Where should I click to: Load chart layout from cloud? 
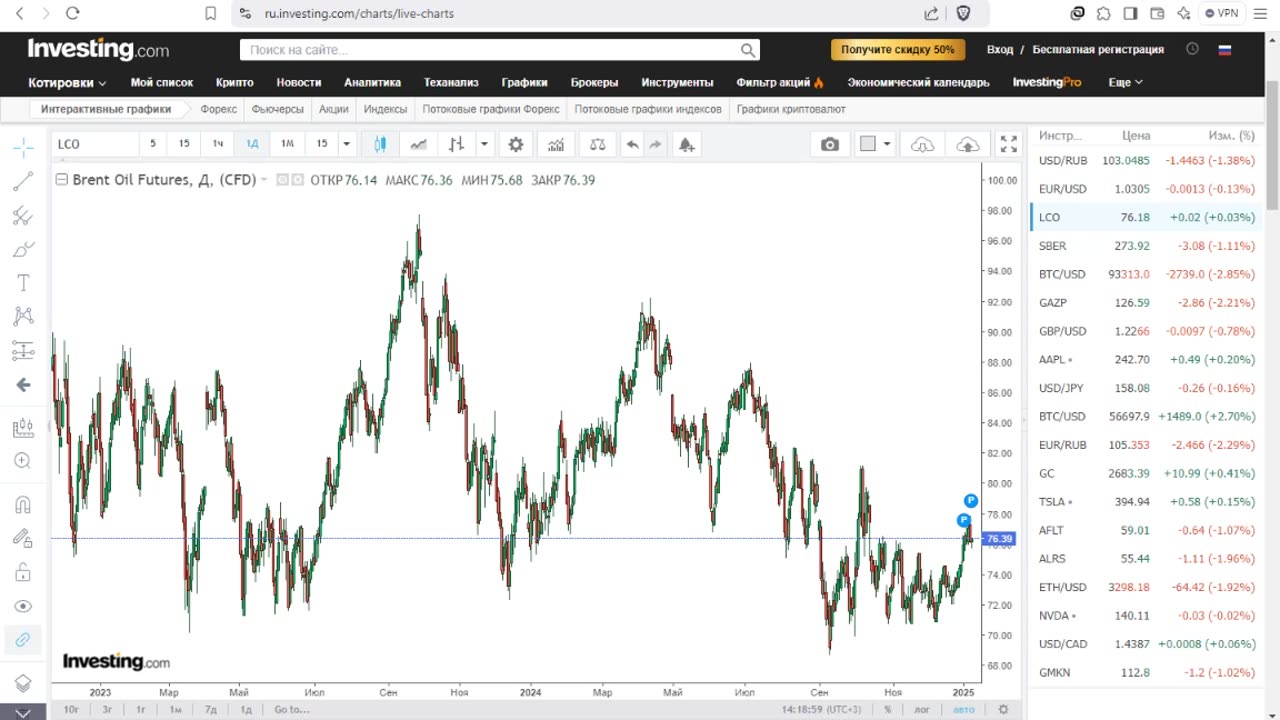pos(923,144)
